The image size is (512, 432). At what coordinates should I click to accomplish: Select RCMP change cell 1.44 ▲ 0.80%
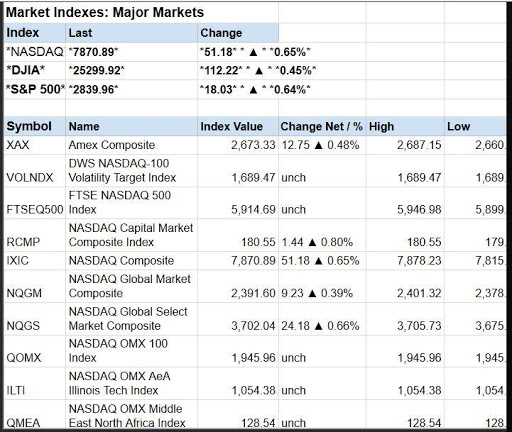coord(322,235)
